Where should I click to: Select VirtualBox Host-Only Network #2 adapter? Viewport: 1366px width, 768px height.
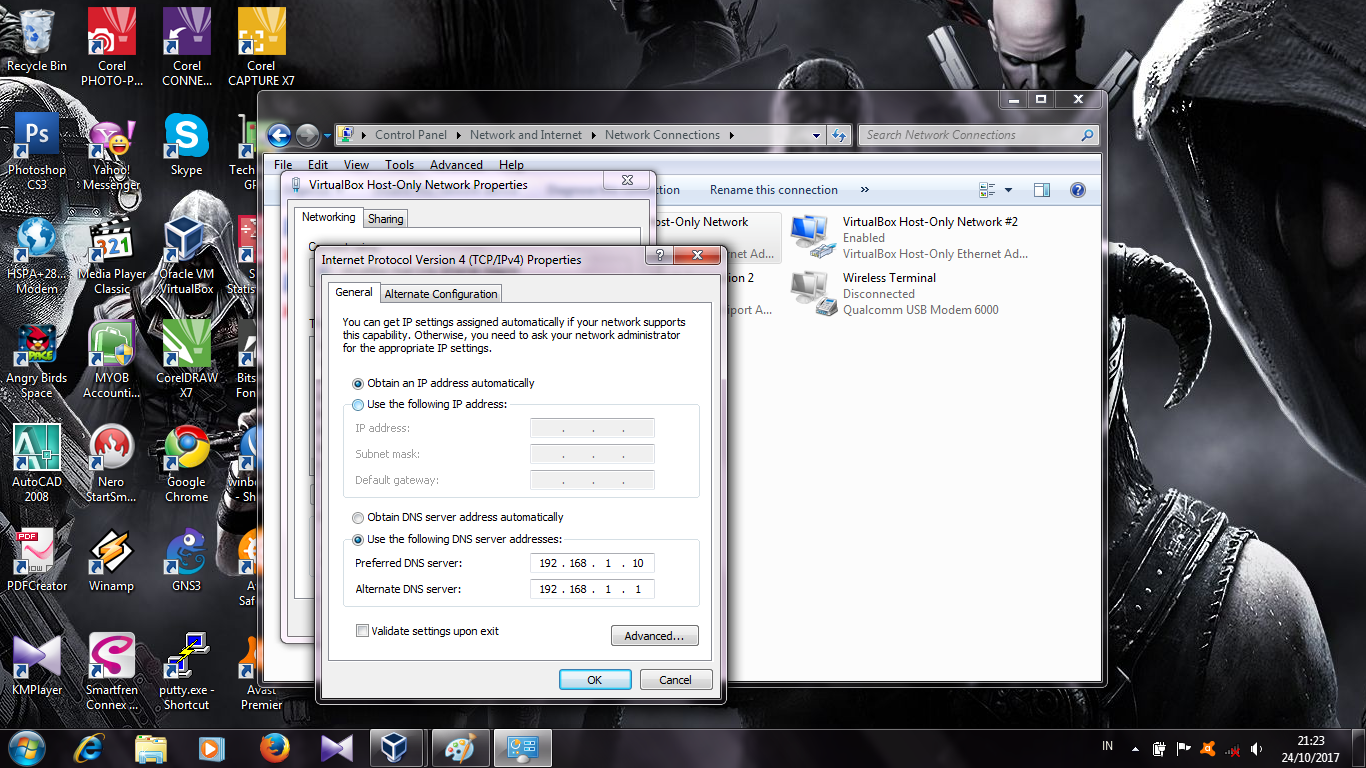(x=909, y=238)
